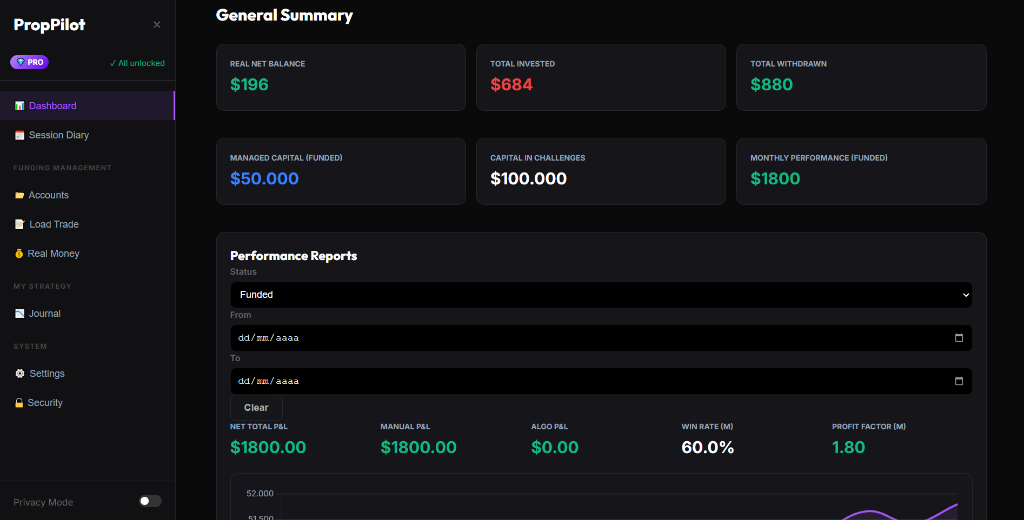The image size is (1024, 520).
Task: Close the sidebar with the X icon
Action: (x=157, y=25)
